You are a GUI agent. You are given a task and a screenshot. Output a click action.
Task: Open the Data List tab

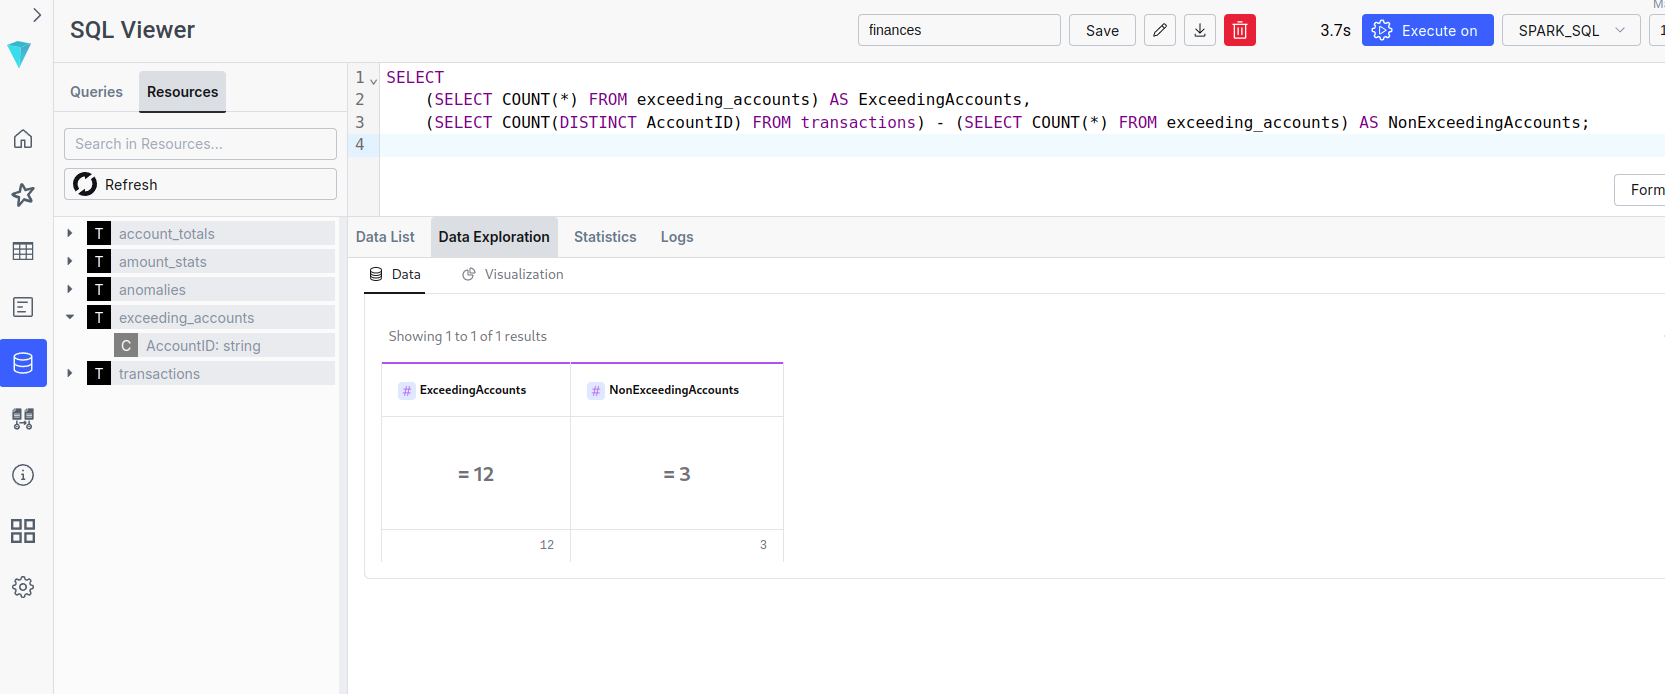pos(385,237)
